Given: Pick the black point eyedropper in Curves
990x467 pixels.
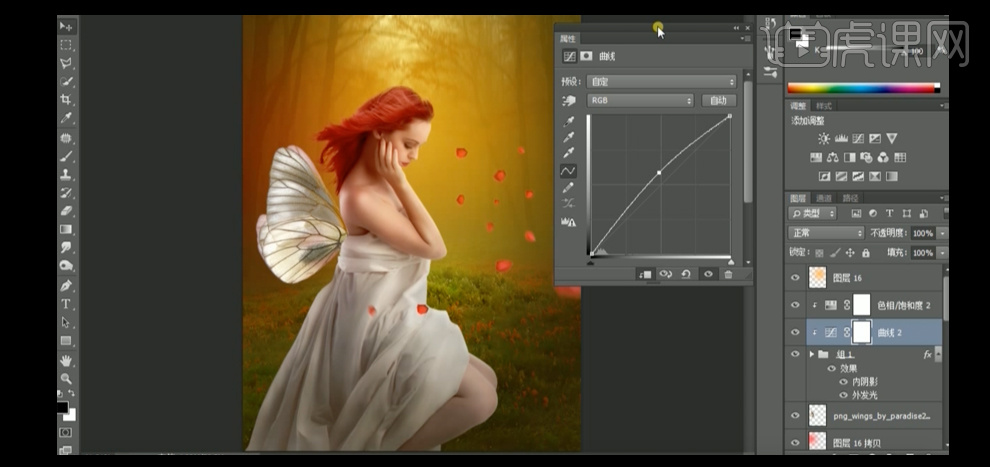Looking at the screenshot, I should click(569, 121).
